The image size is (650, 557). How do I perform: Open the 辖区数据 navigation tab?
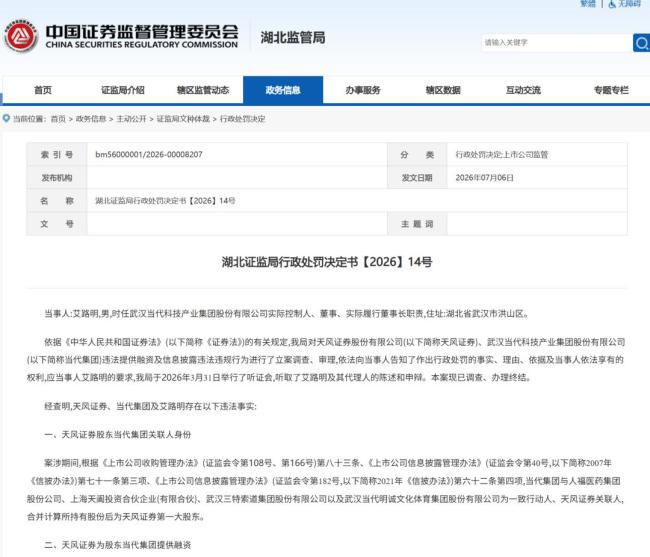[443, 90]
